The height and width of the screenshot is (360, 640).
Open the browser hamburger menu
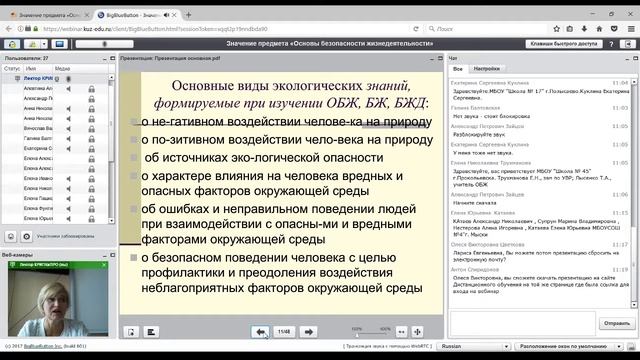(631, 29)
